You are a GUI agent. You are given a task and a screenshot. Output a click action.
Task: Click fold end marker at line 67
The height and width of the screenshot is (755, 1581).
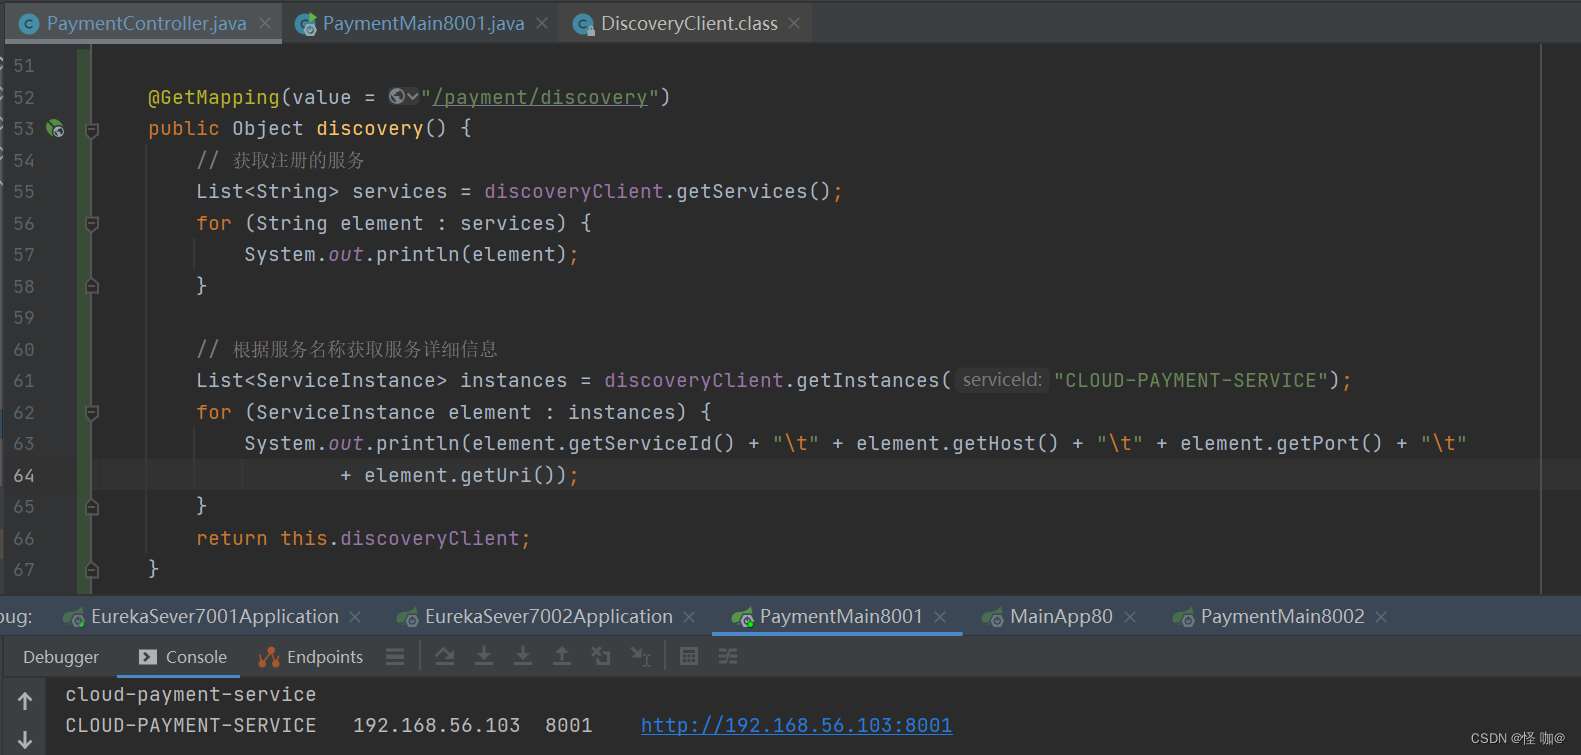coord(92,570)
